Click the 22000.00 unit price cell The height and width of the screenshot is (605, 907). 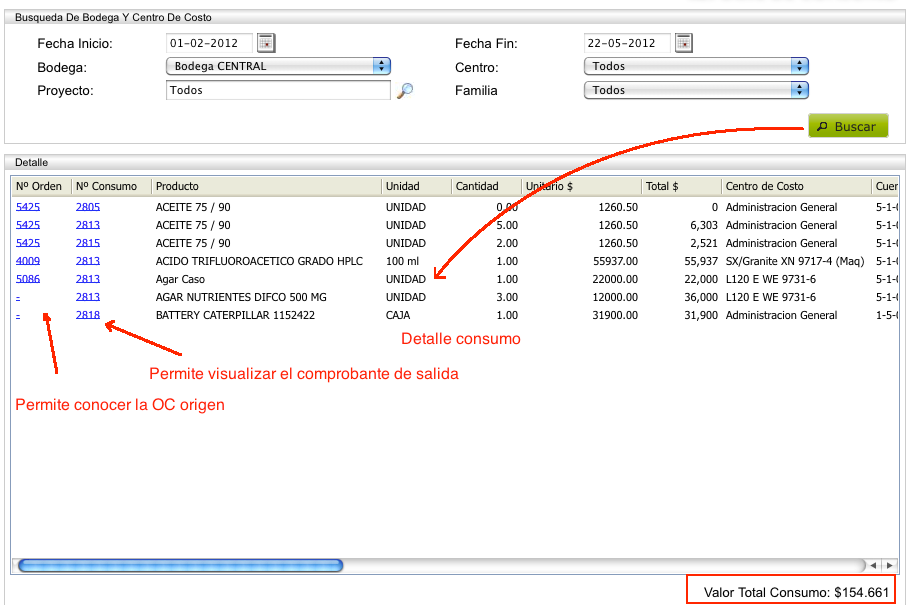pos(615,279)
